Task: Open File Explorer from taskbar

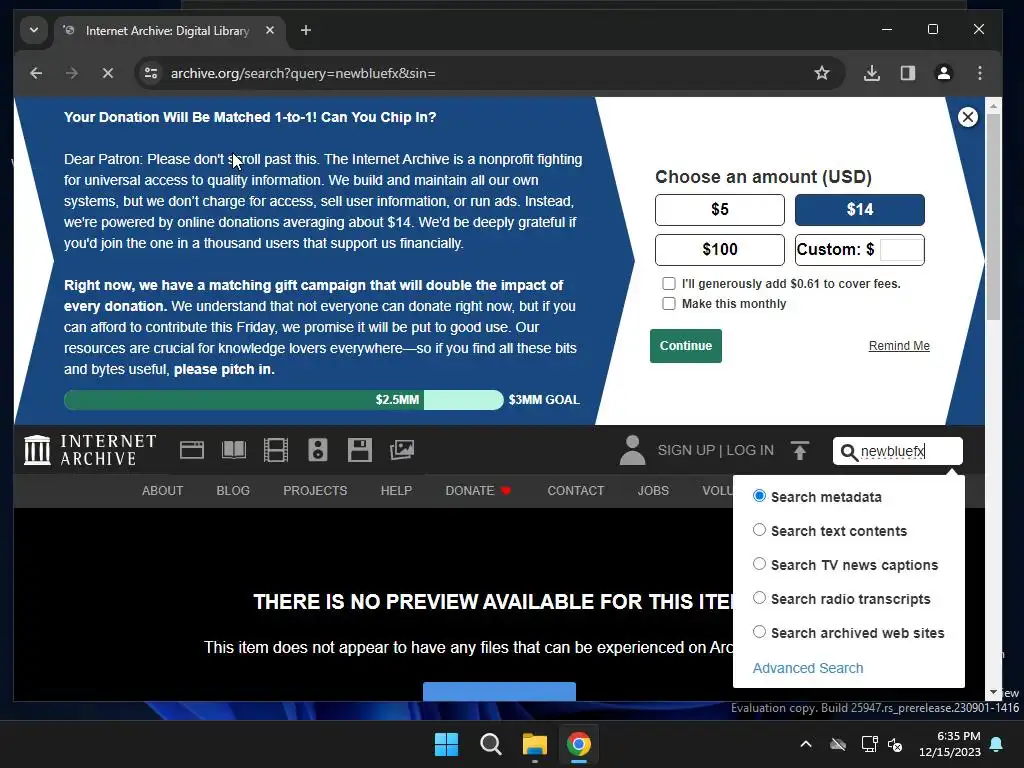Action: (x=534, y=744)
